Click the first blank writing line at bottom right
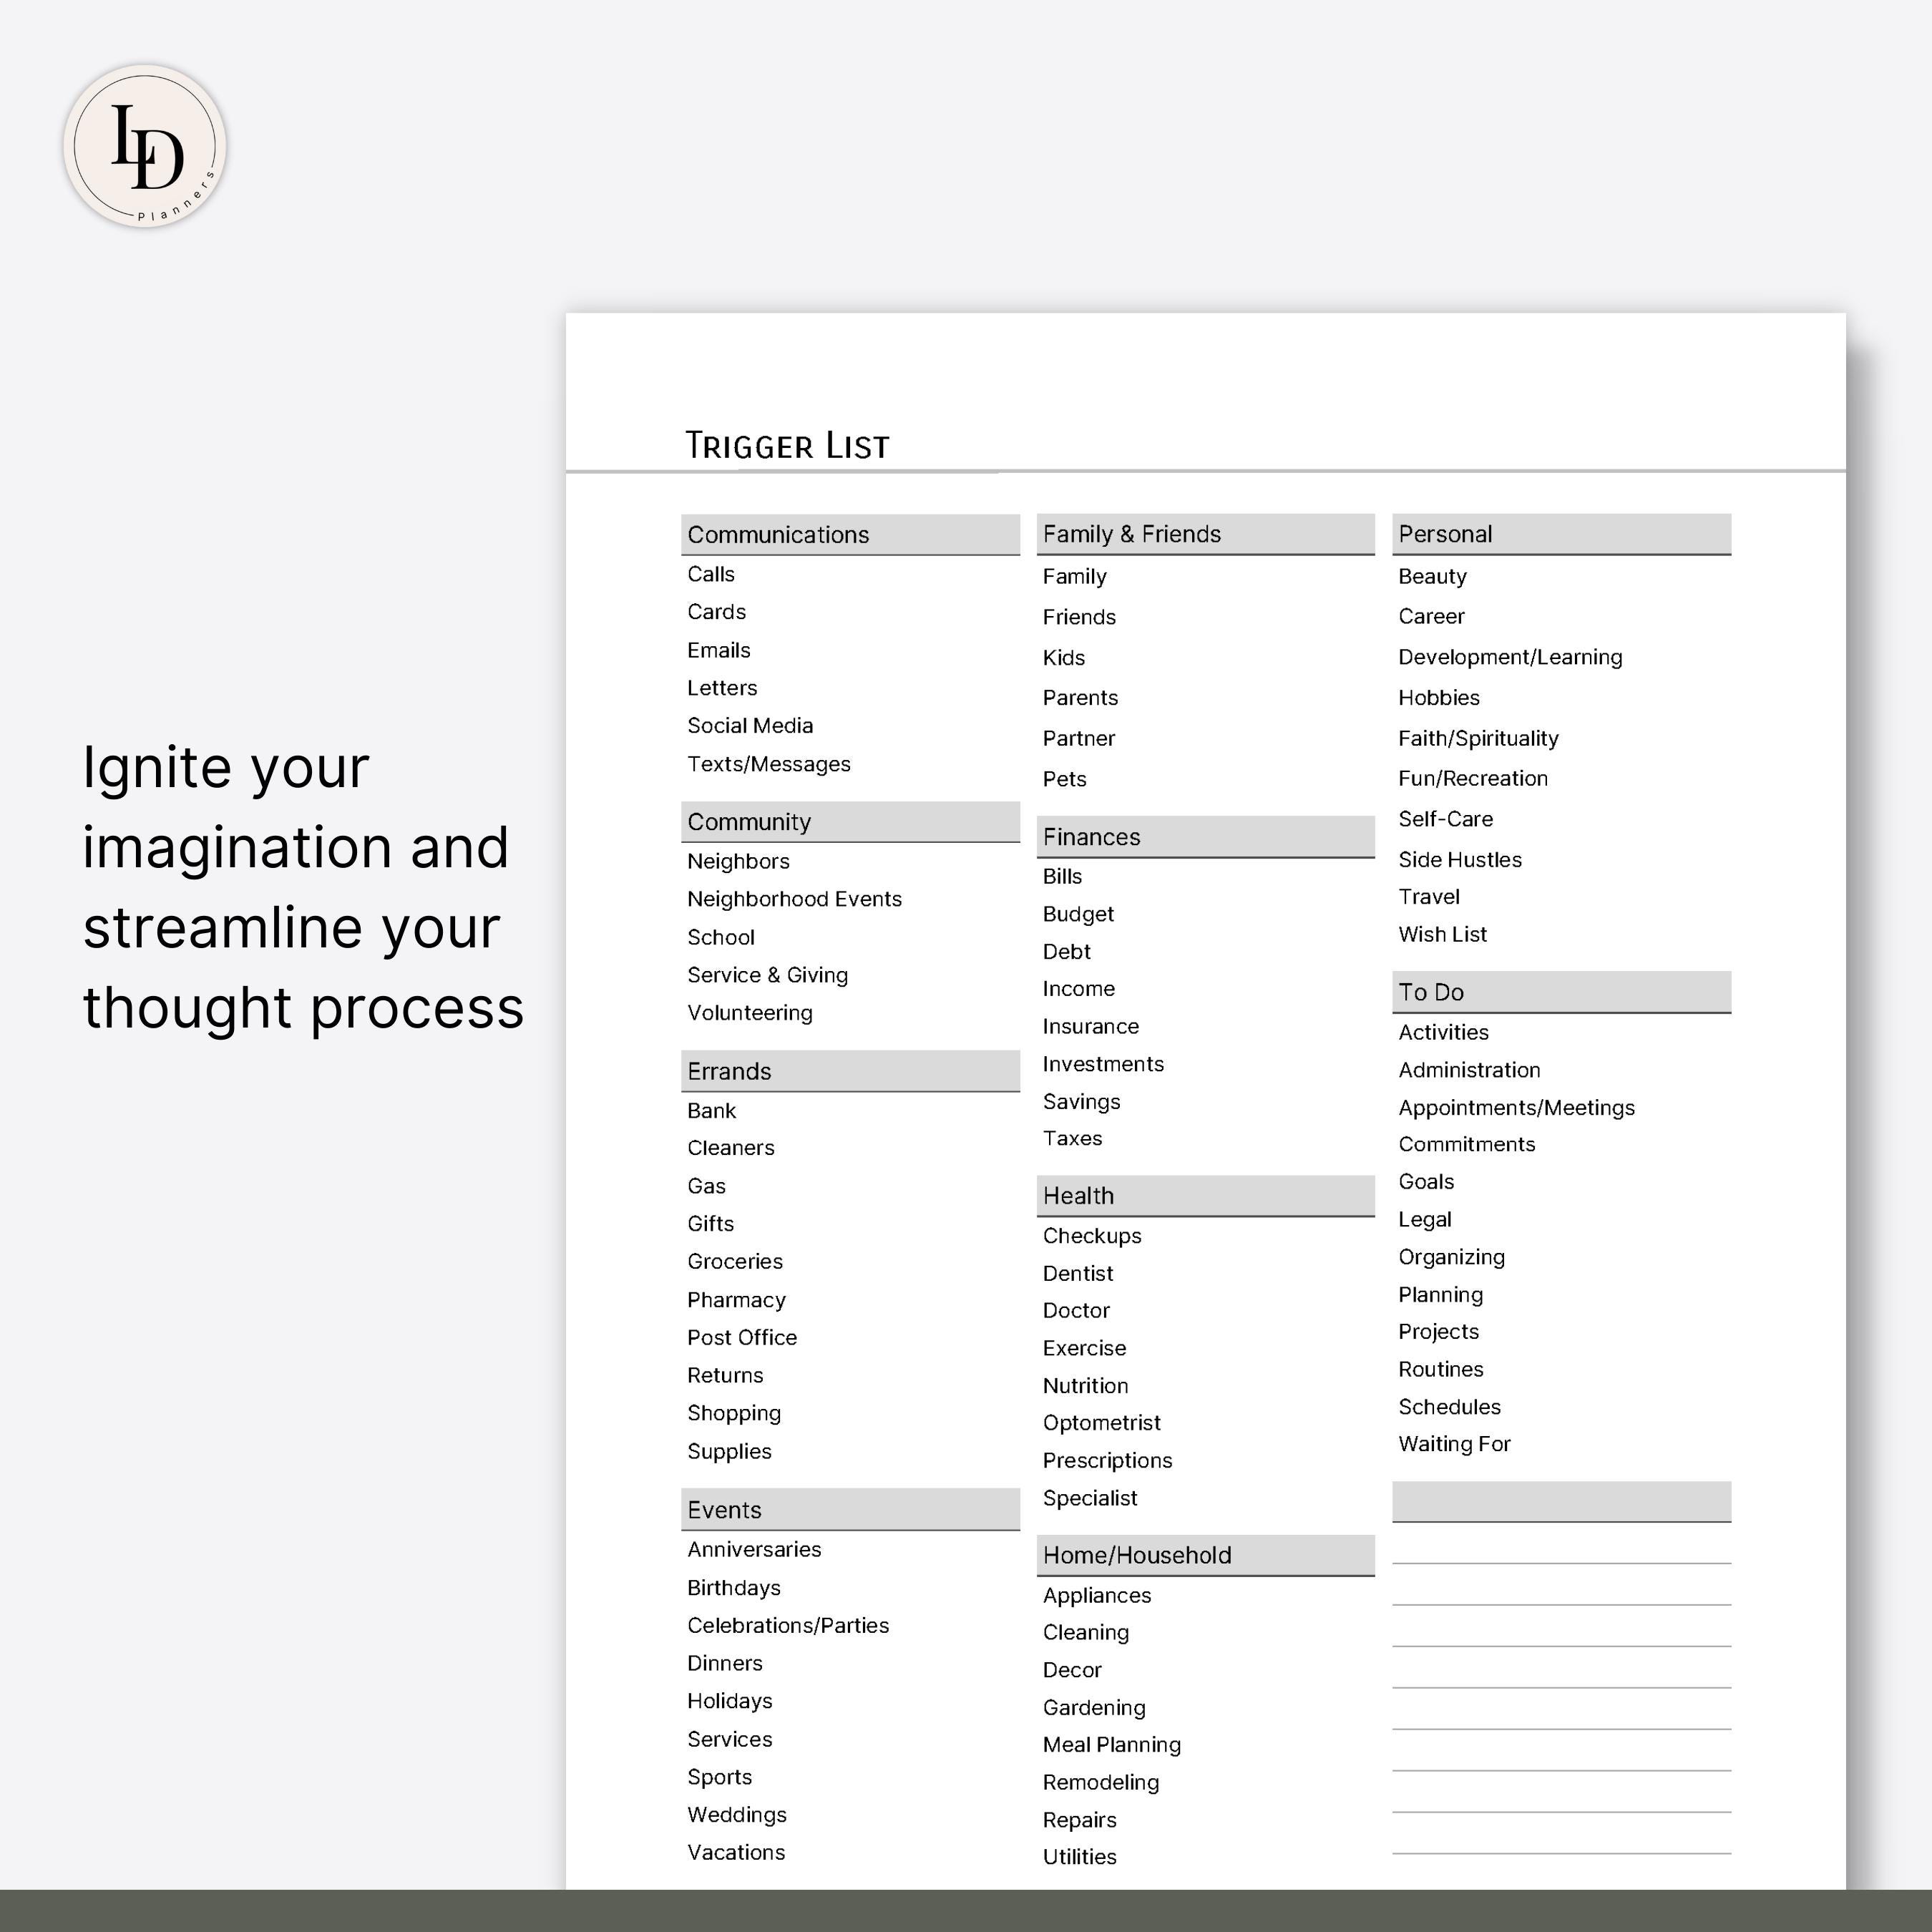This screenshot has height=1932, width=1932. (x=1561, y=1563)
